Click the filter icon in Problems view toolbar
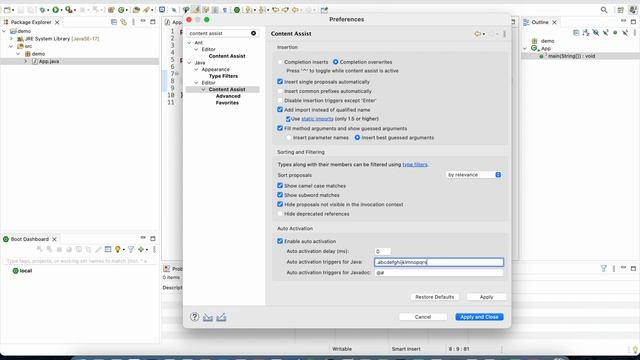 tap(604, 268)
